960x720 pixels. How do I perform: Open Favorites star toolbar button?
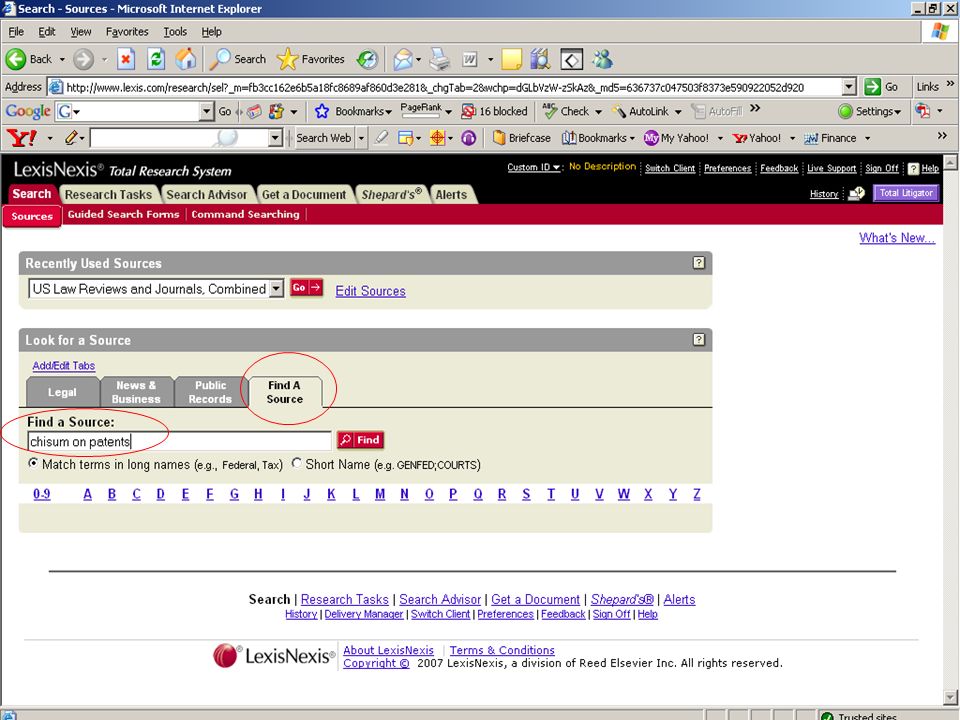(x=310, y=59)
